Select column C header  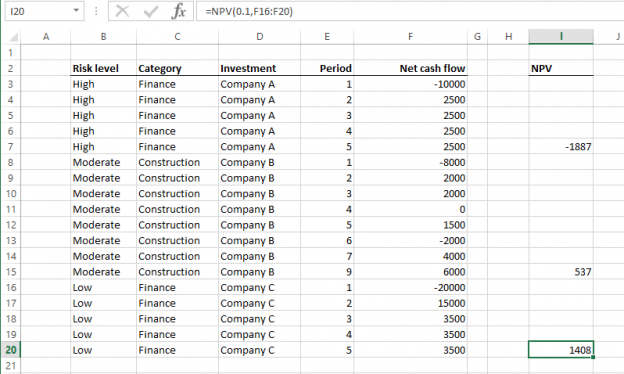point(177,37)
